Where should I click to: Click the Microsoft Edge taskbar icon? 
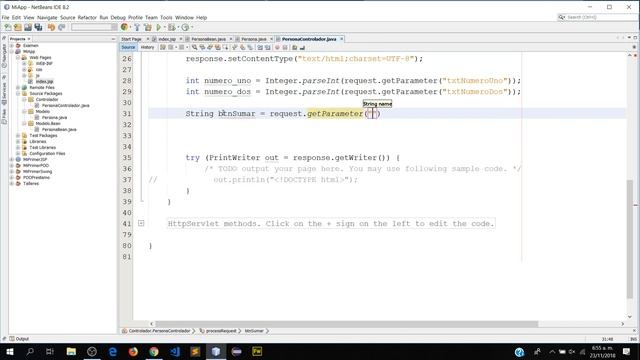coord(112,351)
